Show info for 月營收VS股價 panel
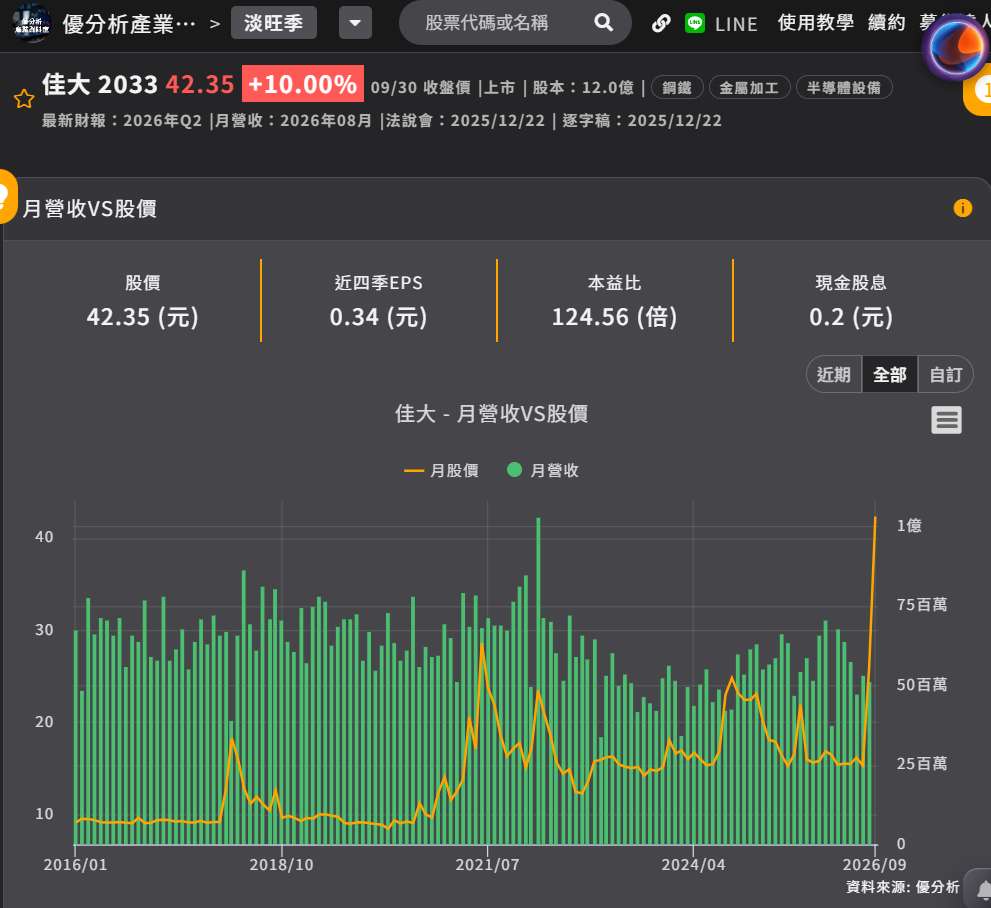The image size is (991, 908). coord(962,208)
